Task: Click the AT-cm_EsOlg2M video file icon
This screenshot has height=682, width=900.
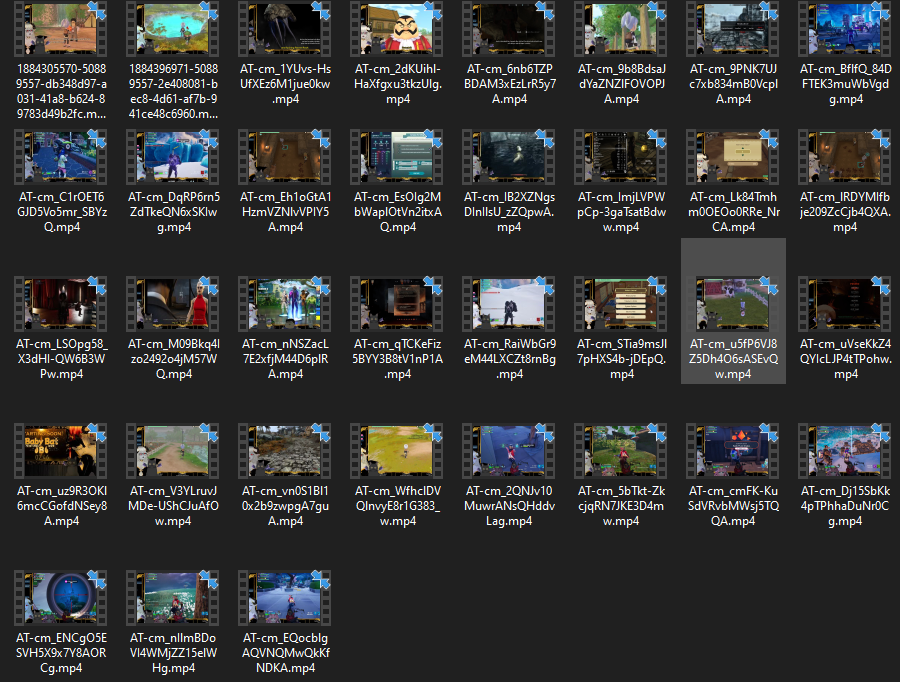Action: (x=397, y=160)
